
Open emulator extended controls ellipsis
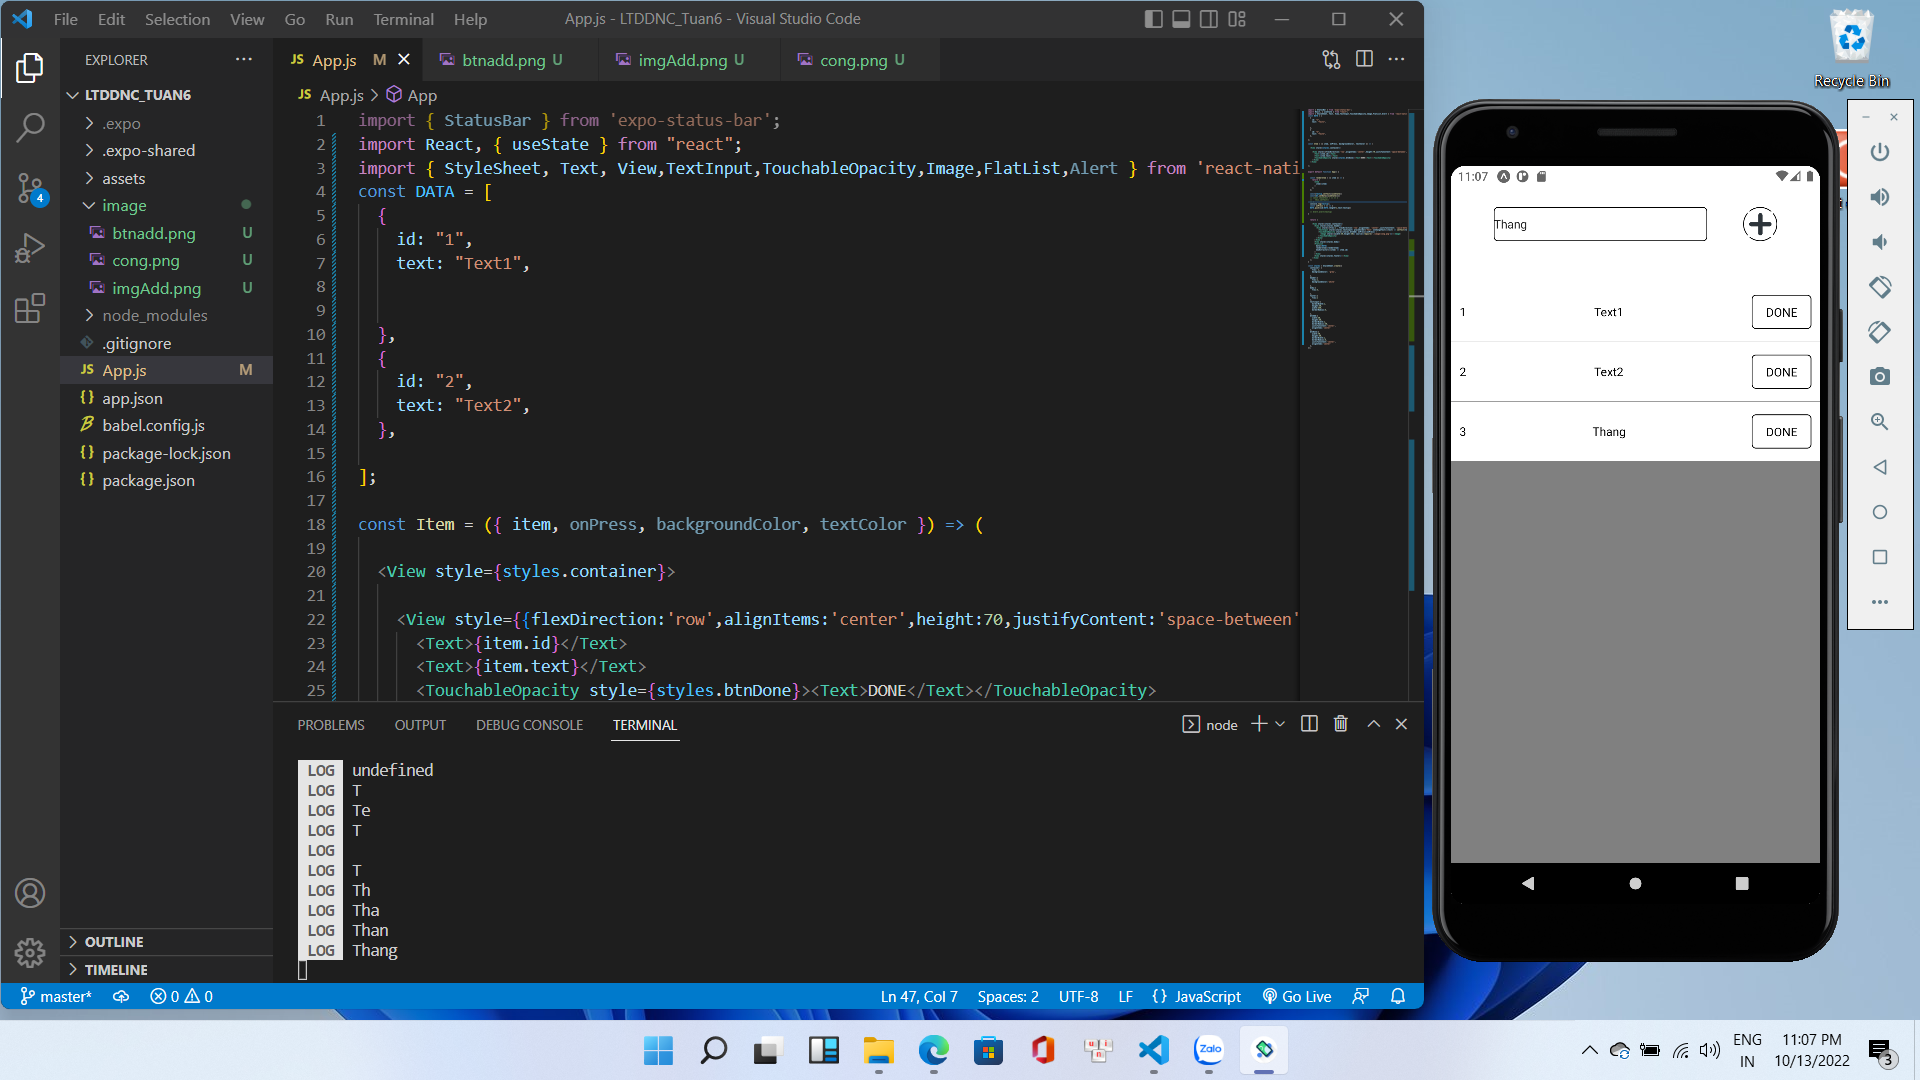coord(1880,602)
